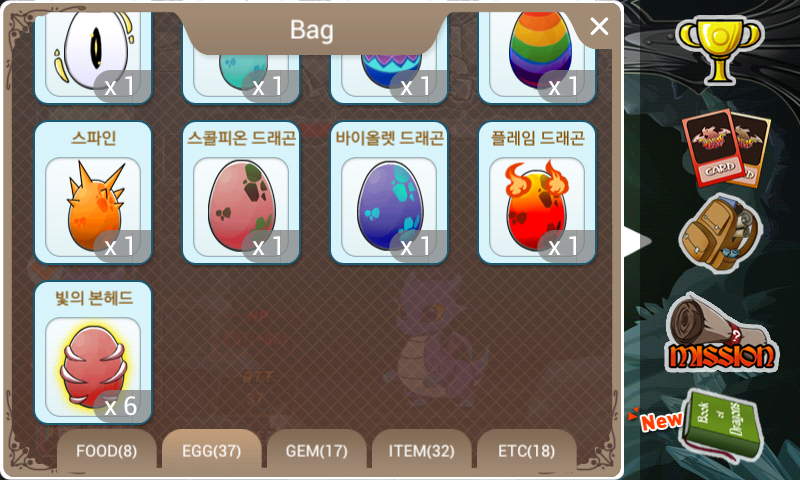The height and width of the screenshot is (480, 800).
Task: Open the dragon CARD collection icon
Action: point(726,148)
